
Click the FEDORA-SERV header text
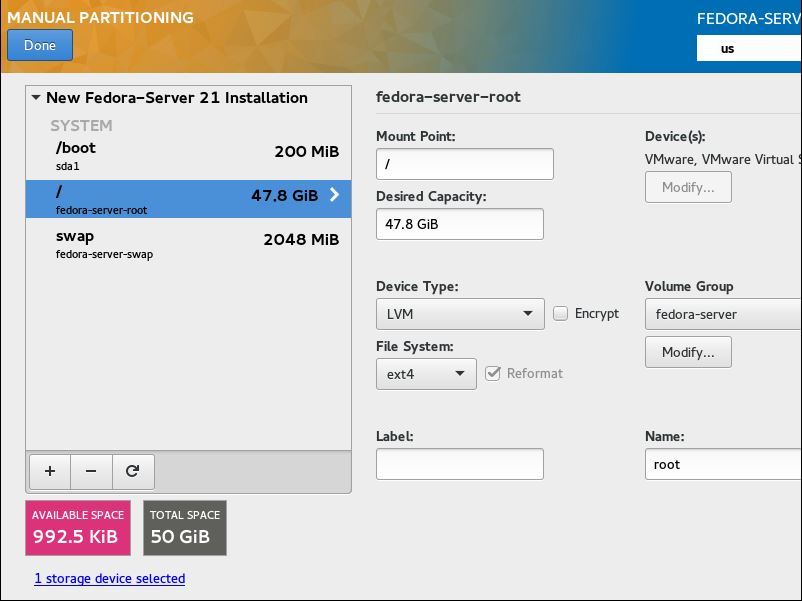749,19
